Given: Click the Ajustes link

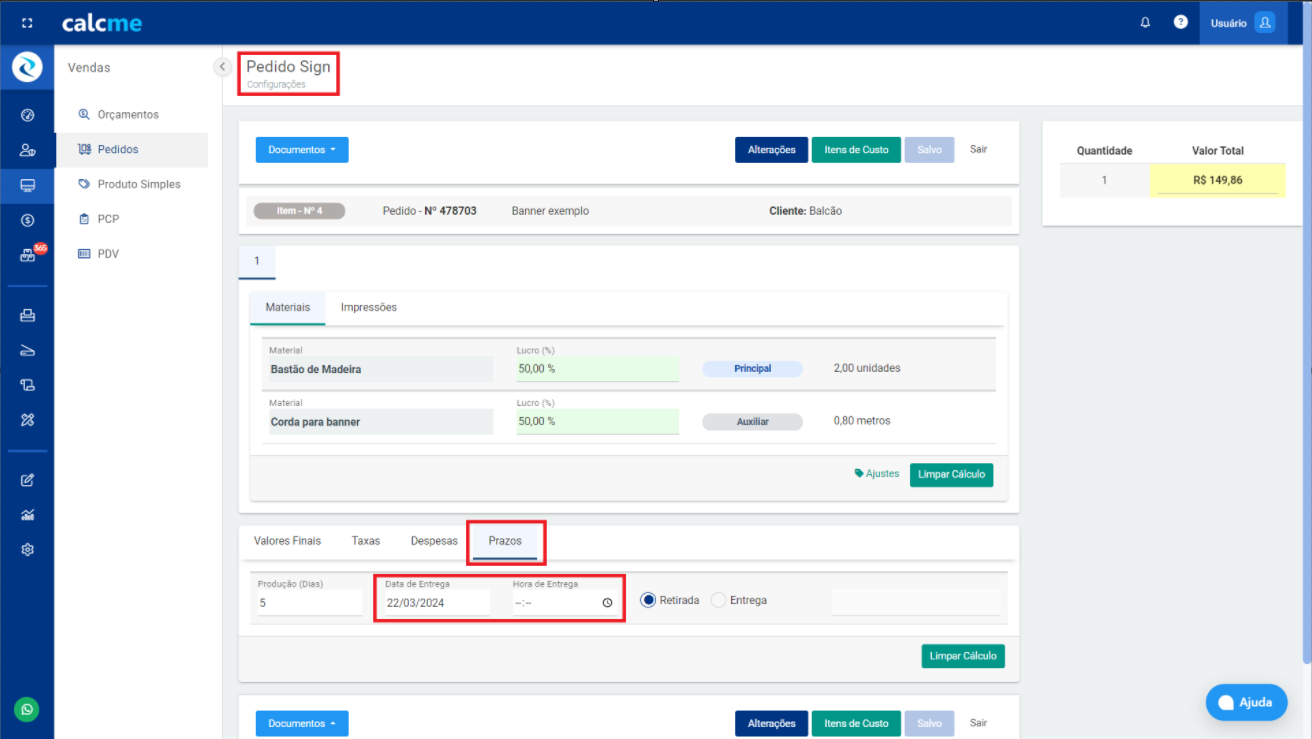Looking at the screenshot, I should [877, 474].
